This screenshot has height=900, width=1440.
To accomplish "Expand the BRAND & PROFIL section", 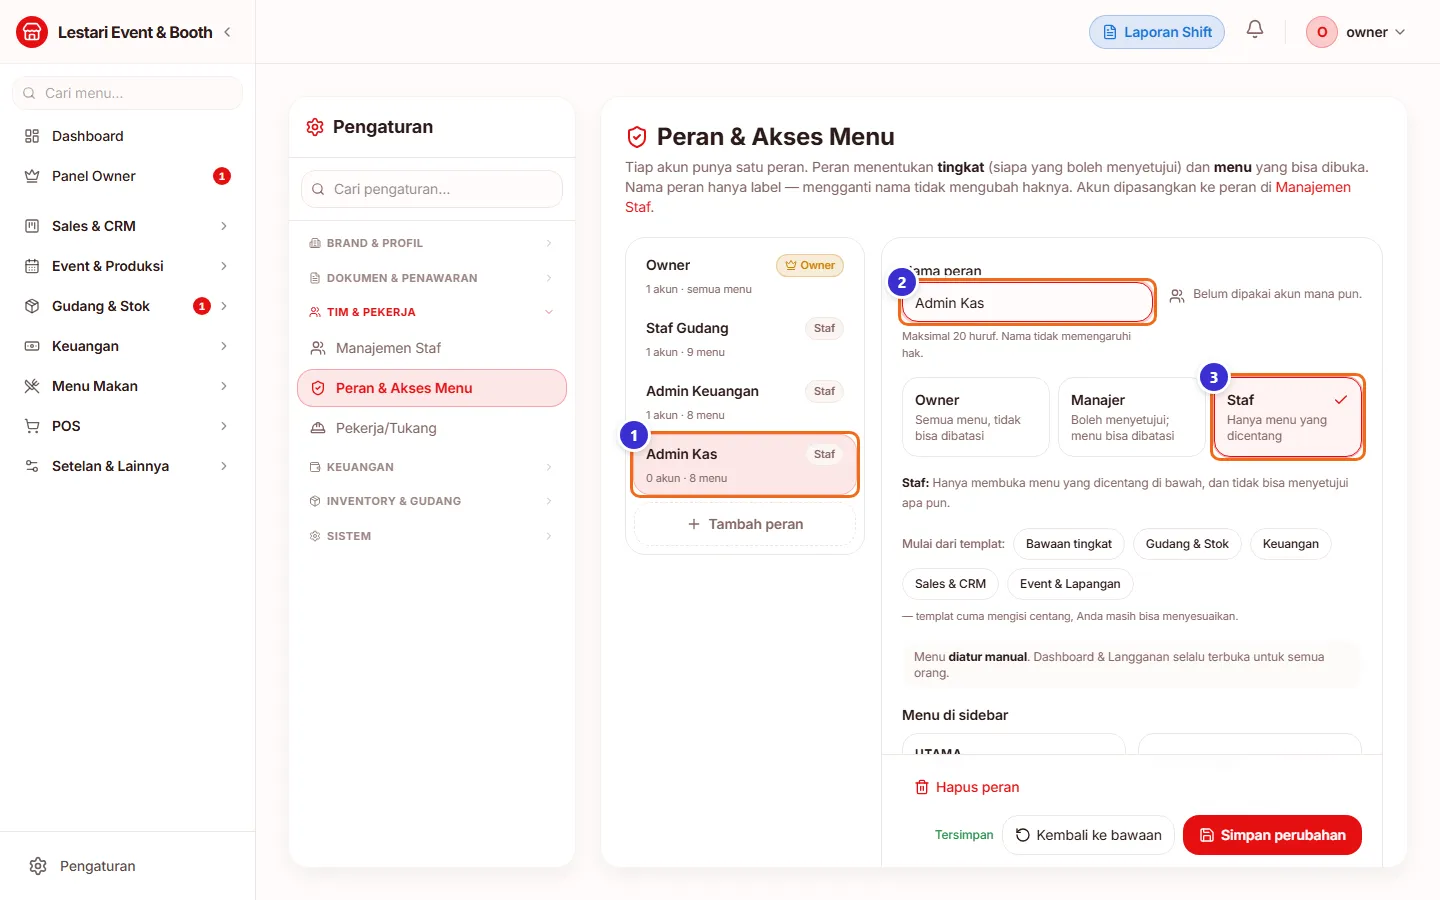I will pyautogui.click(x=431, y=243).
